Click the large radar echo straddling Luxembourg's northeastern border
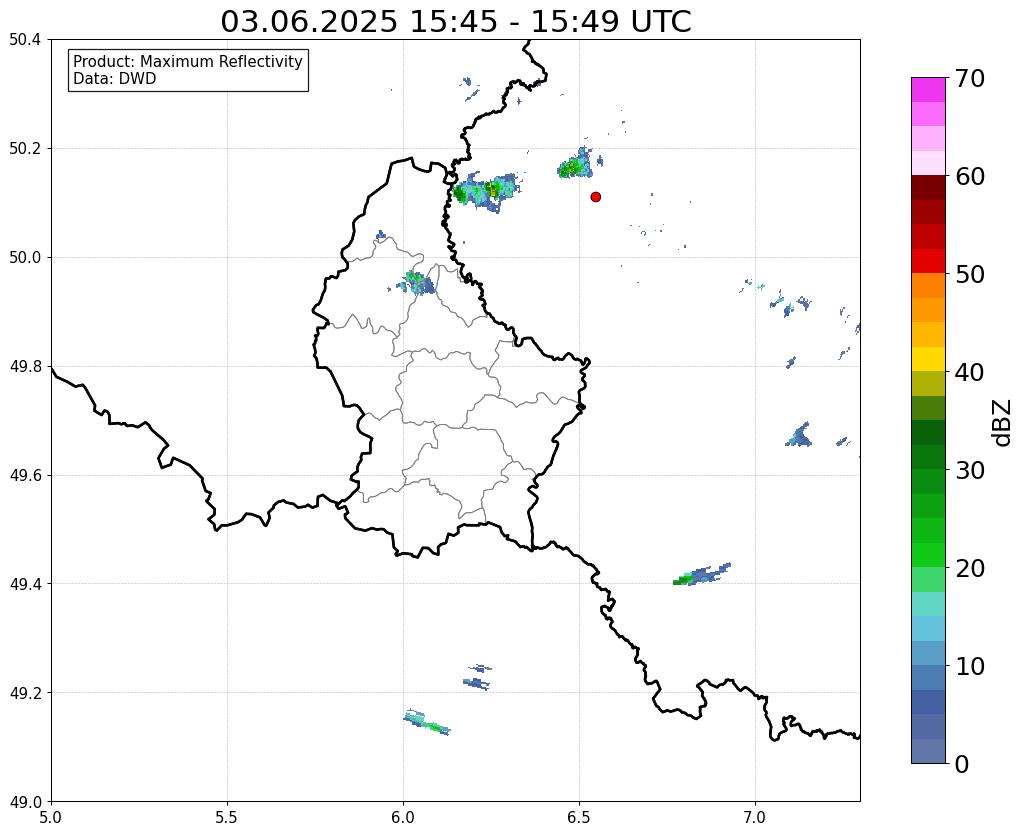The width and height of the screenshot is (1023, 834). pyautogui.click(x=486, y=191)
